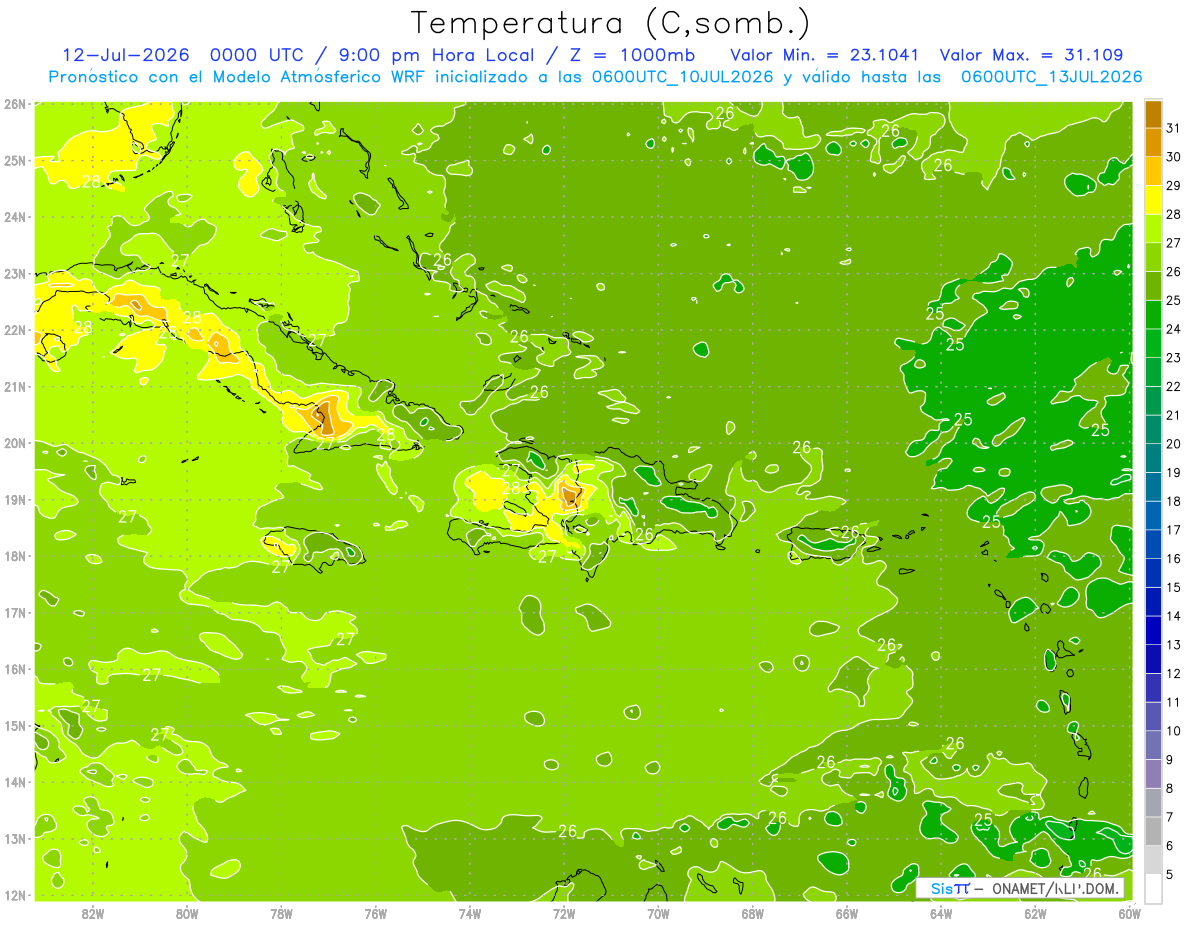Screen dimensions: 1200x927
Task: Click the date text "12-Jul-2026"
Action: 125,55
